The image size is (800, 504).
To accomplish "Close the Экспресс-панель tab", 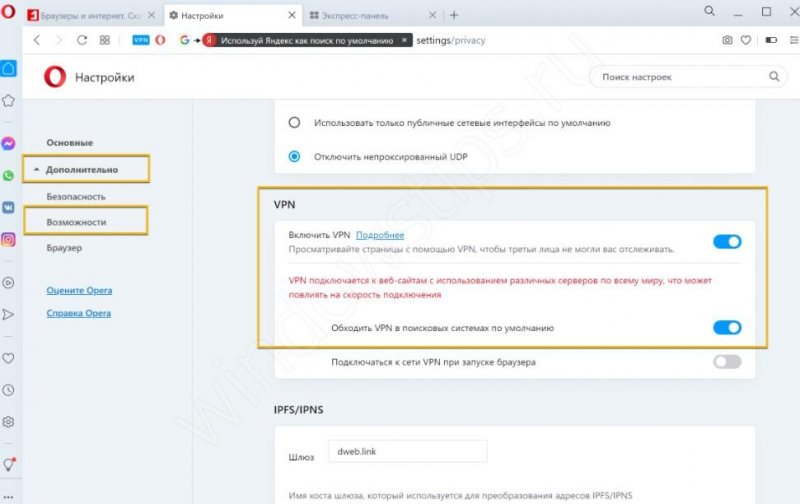I will [x=432, y=15].
